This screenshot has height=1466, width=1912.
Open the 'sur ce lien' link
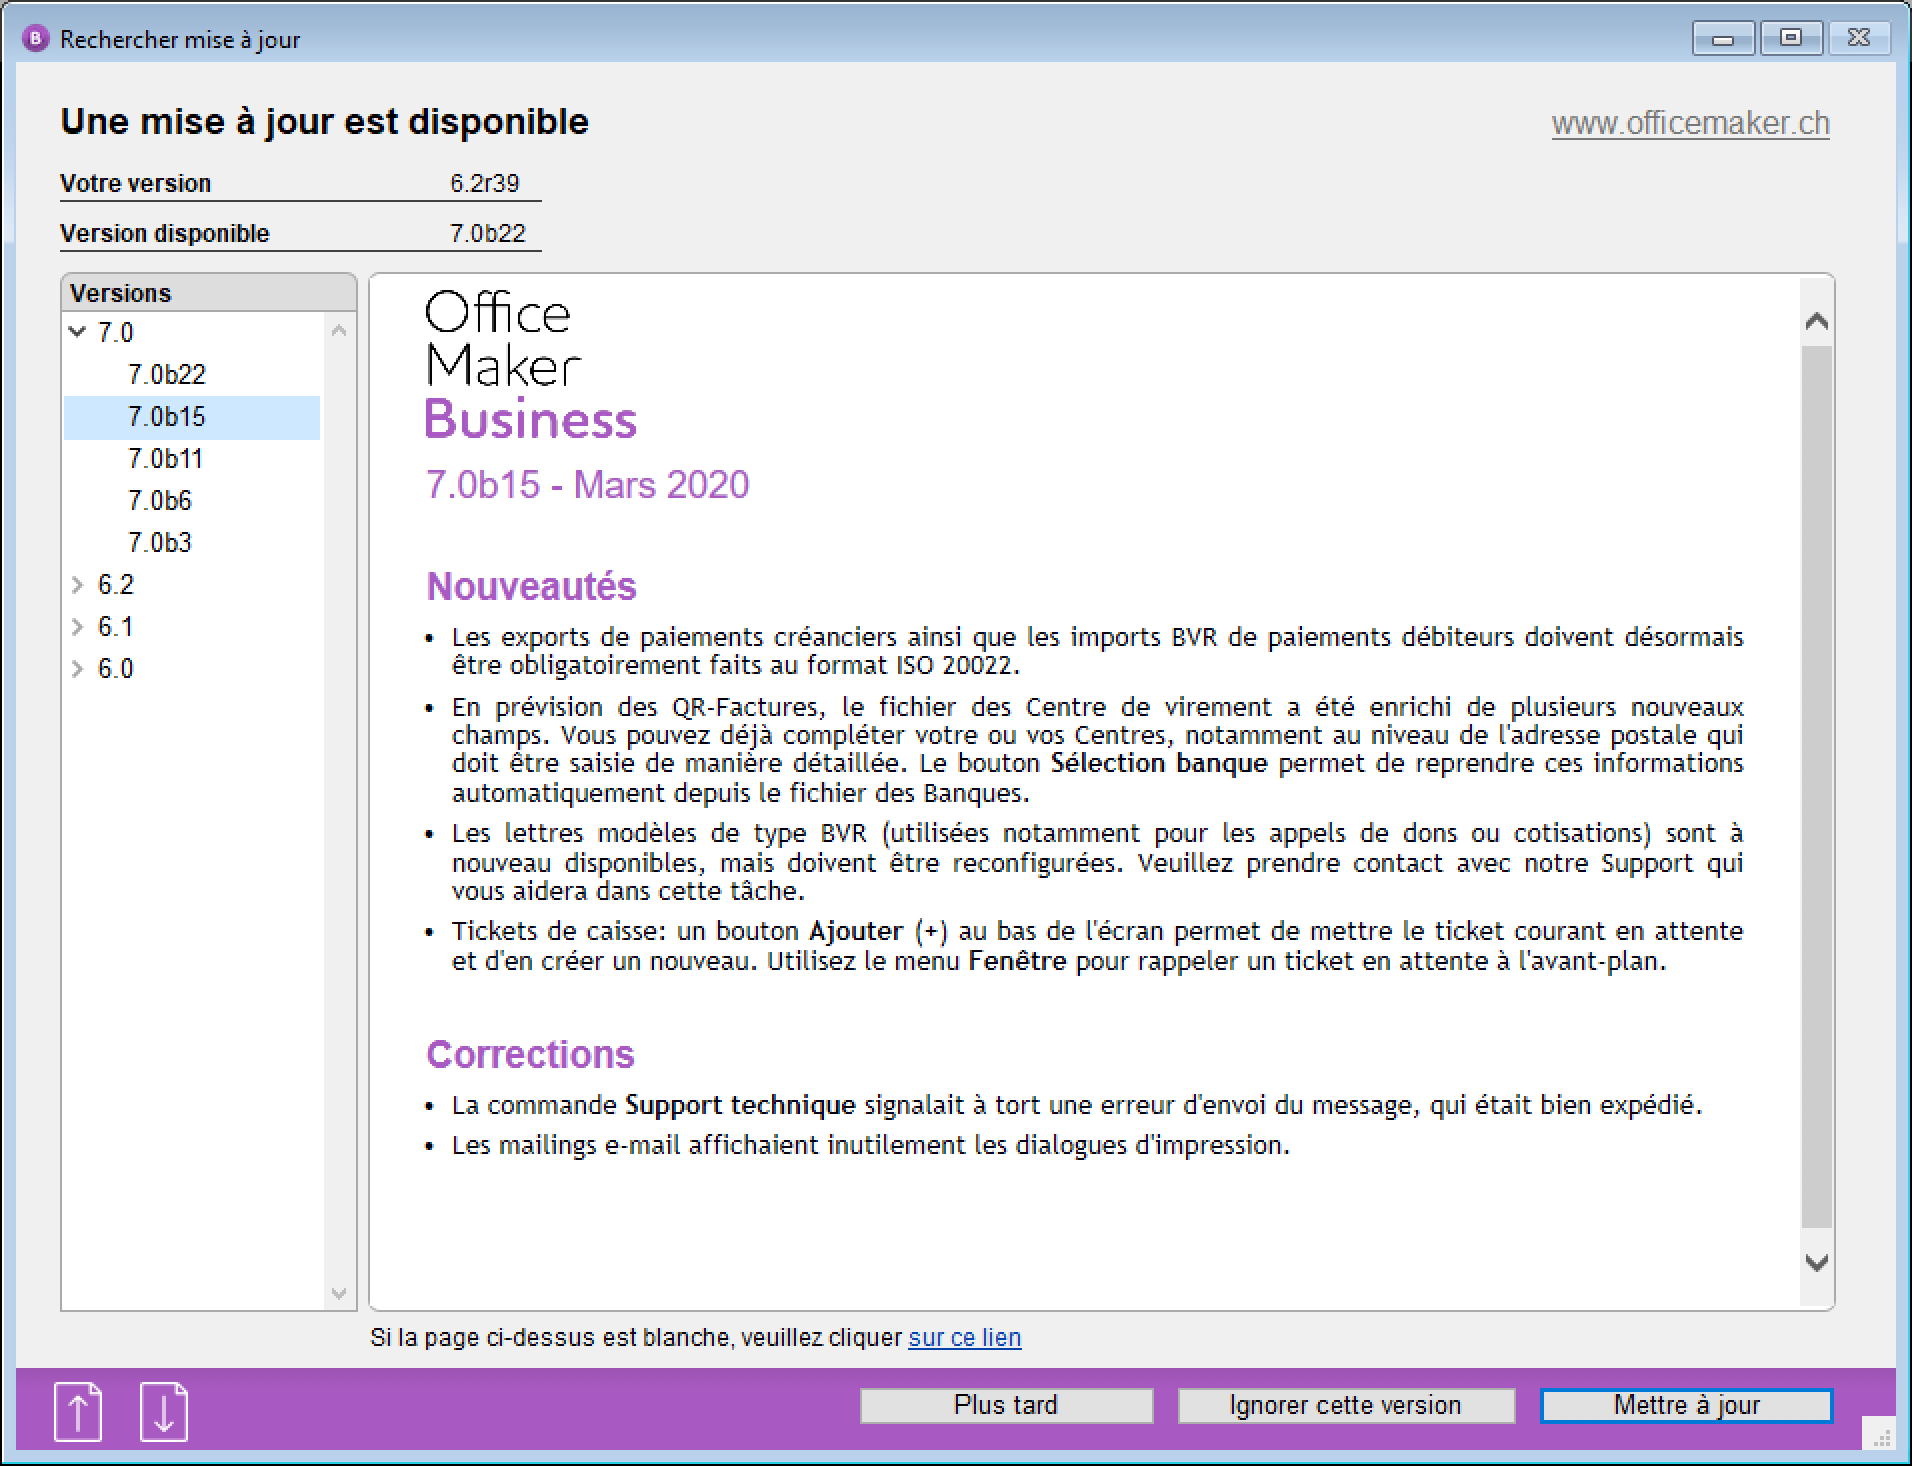pyautogui.click(x=965, y=1337)
